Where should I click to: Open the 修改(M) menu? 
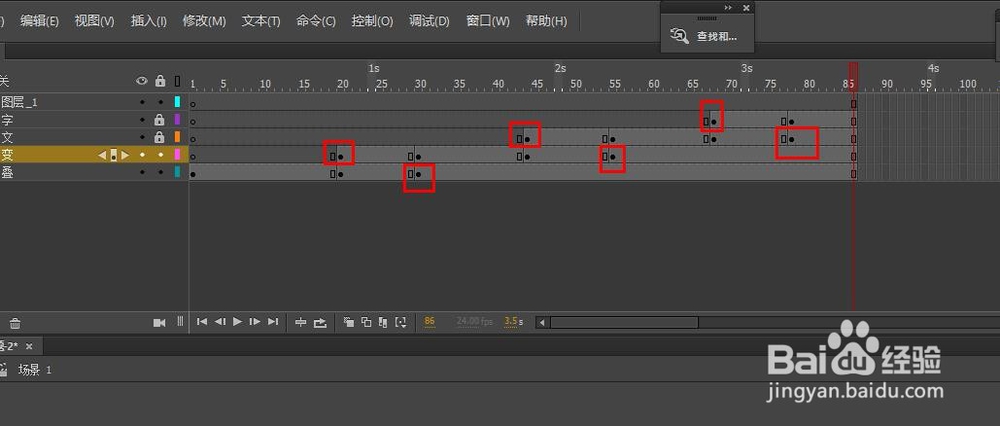tap(204, 20)
